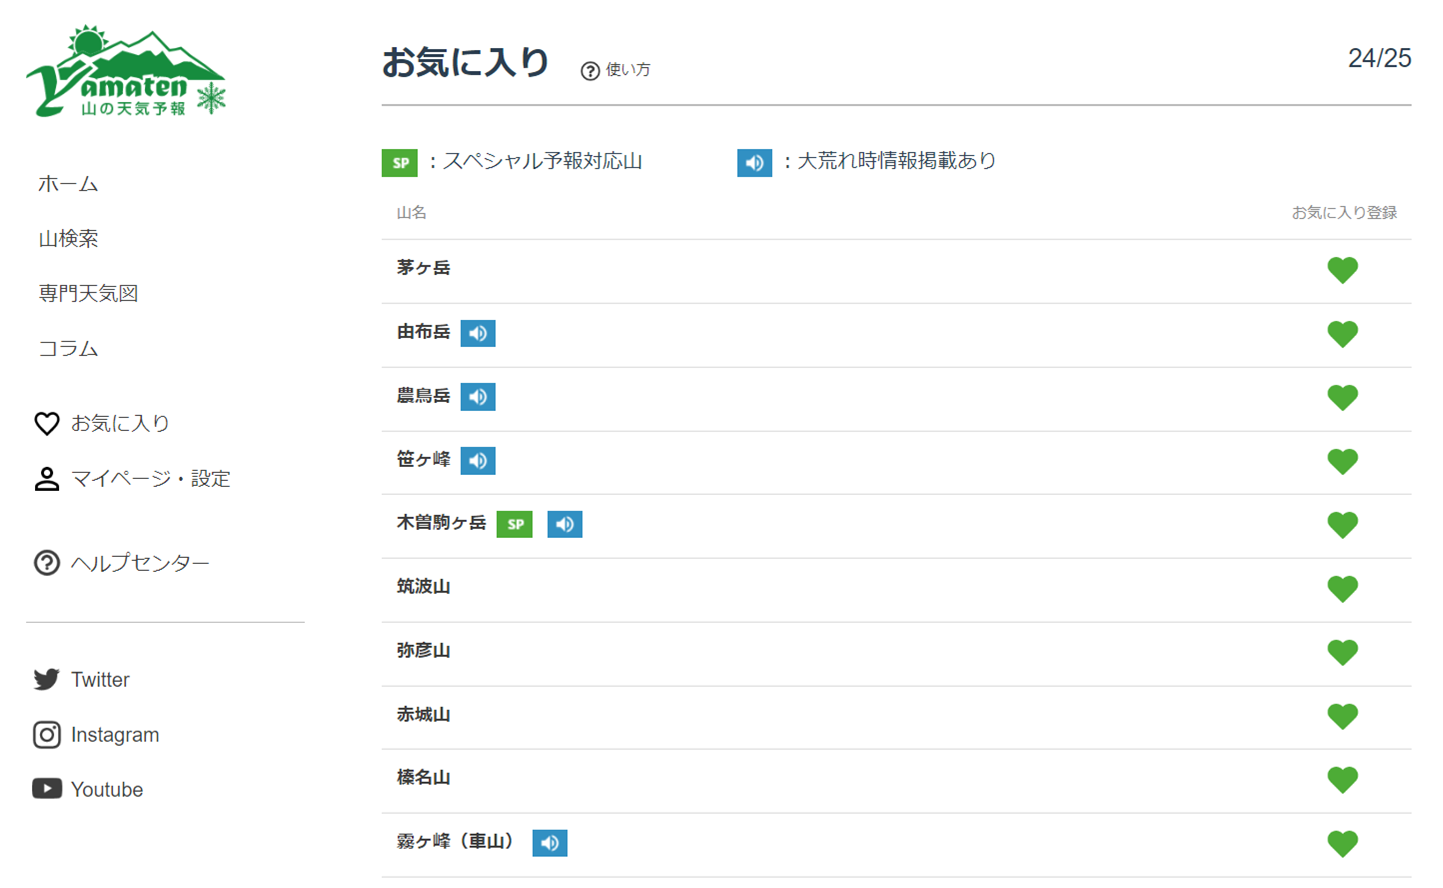Visit the ヘルプセンター link
The height and width of the screenshot is (888, 1443).
click(x=140, y=563)
